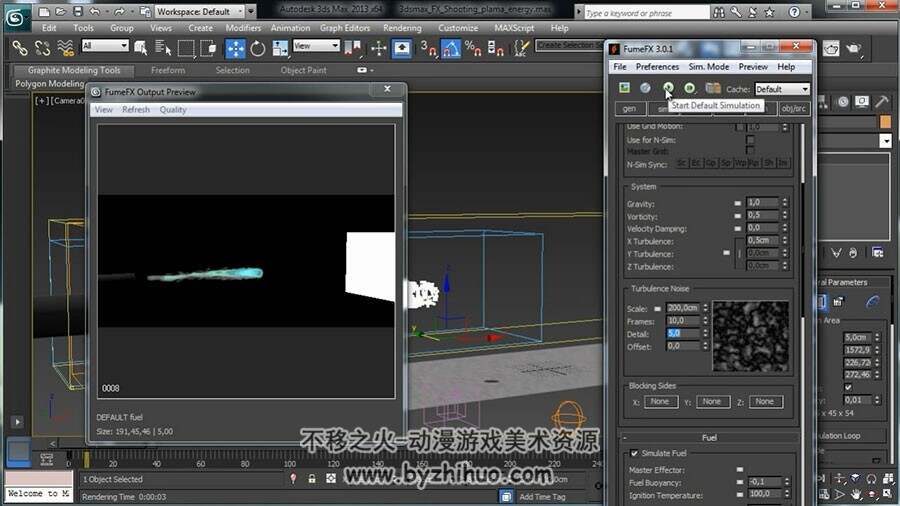Expand command panel modifier list dropdown

(x=886, y=141)
